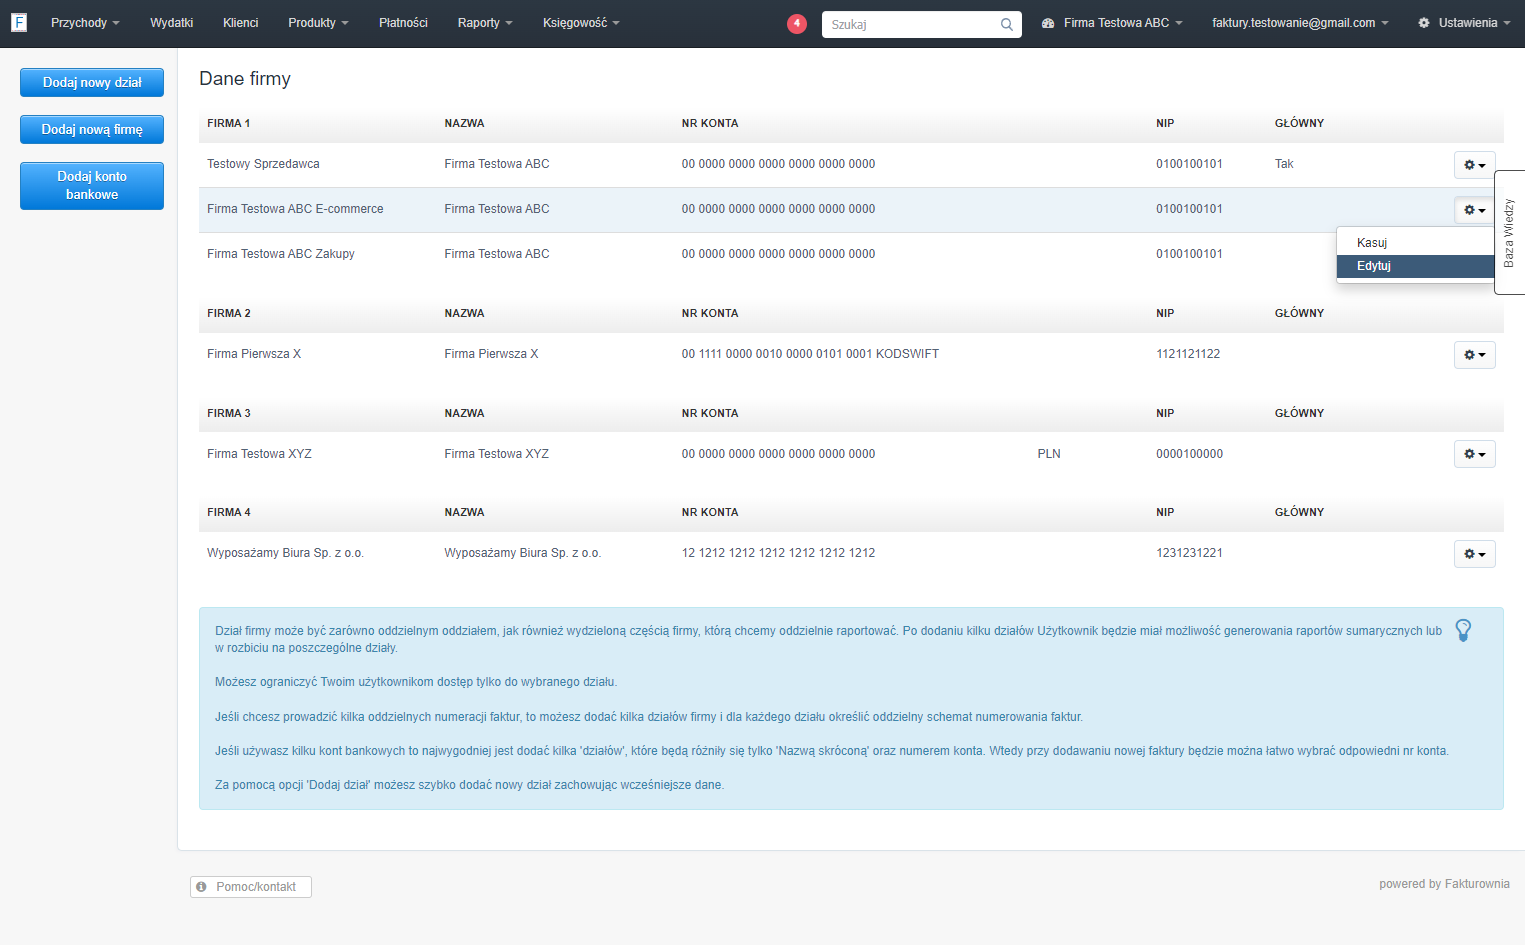Open gear menu for Wyposażamy Biura row
This screenshot has width=1525, height=945.
1474,554
